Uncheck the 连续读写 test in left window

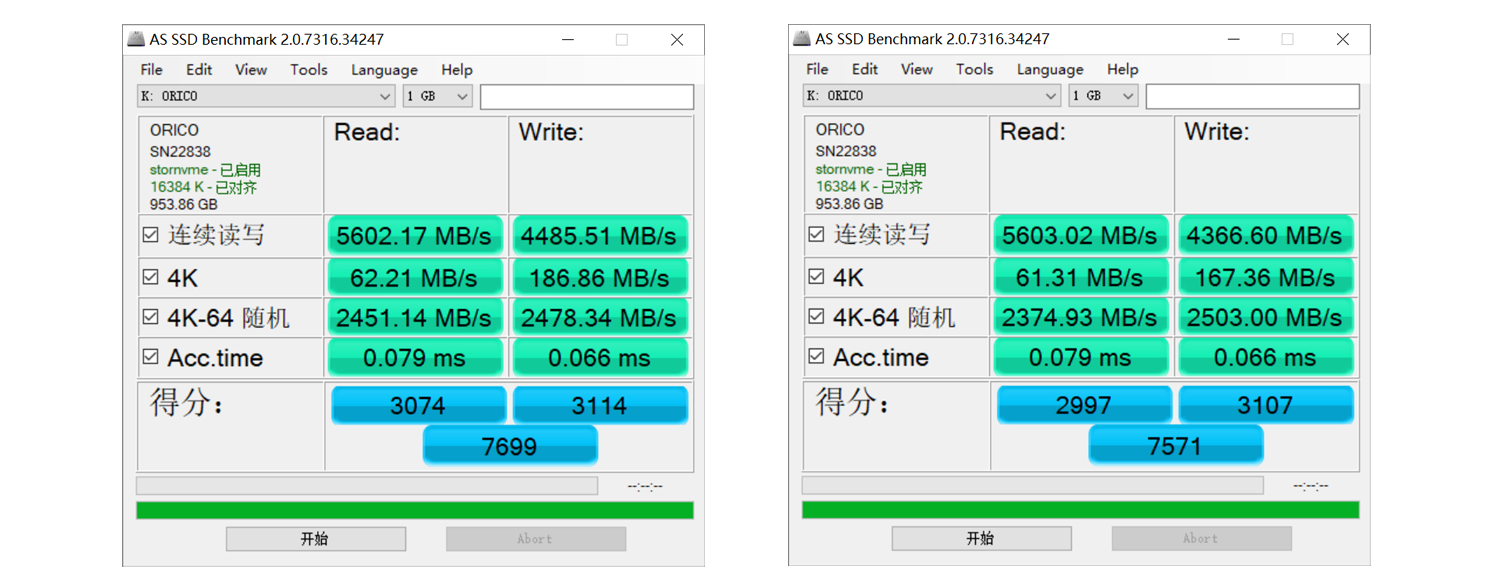pos(151,235)
